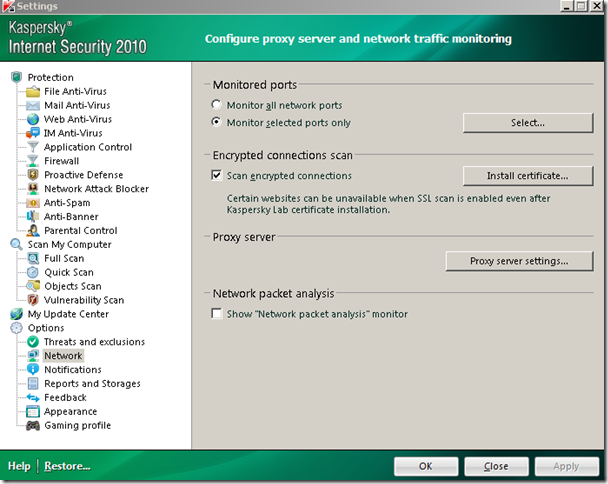Click the Parental Control icon
Screen dimensions: 608x484
33,230
